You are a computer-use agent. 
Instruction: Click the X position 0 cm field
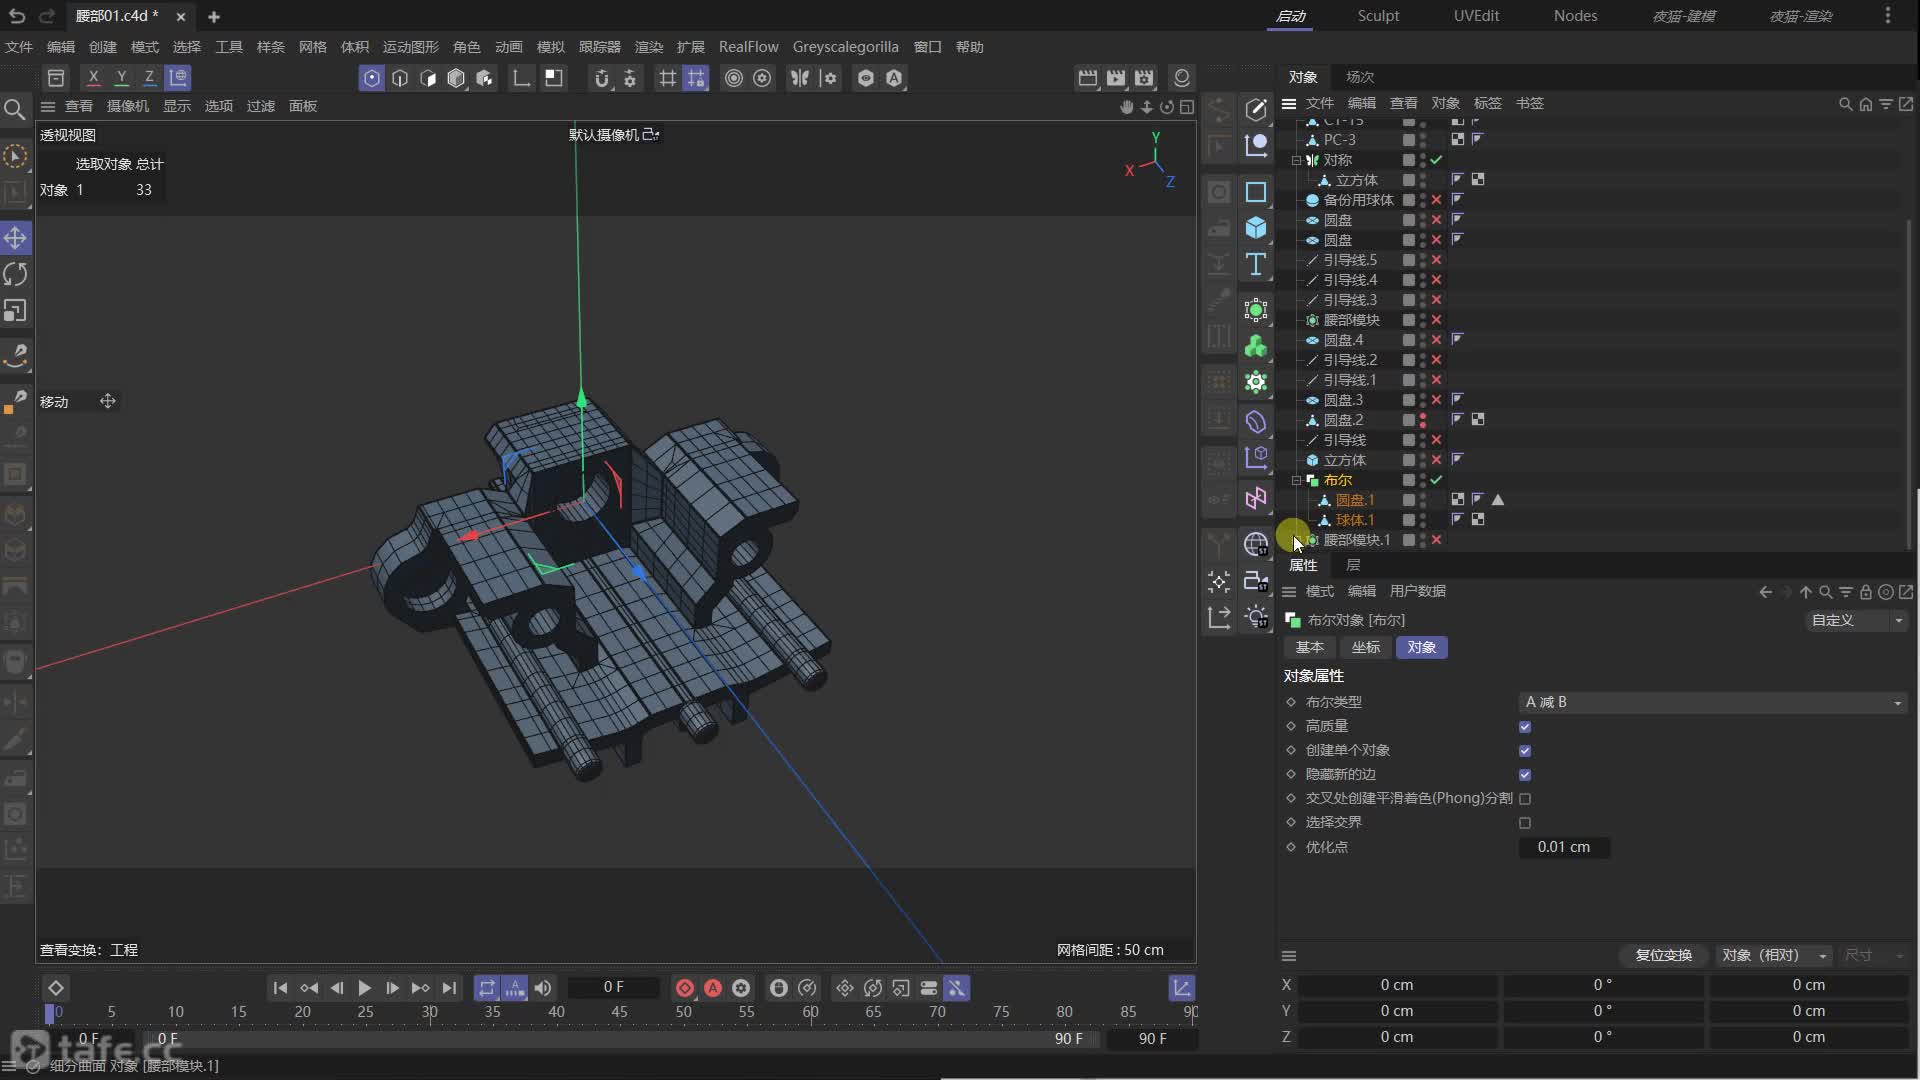pyautogui.click(x=1397, y=985)
